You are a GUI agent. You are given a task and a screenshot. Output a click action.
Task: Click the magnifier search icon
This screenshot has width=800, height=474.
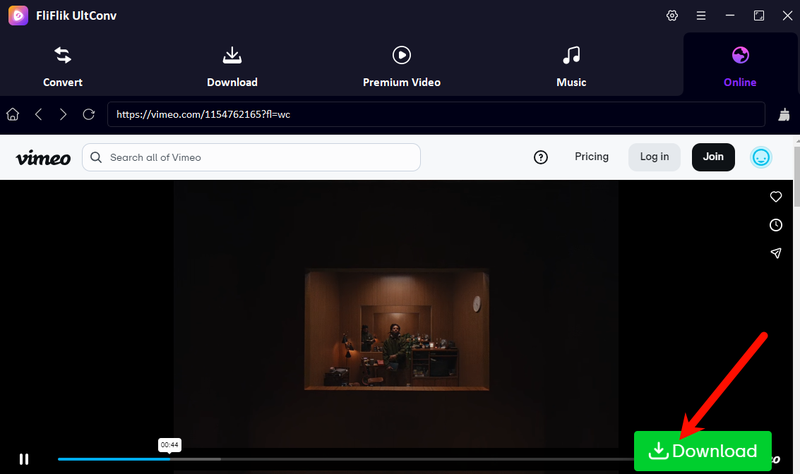click(96, 157)
